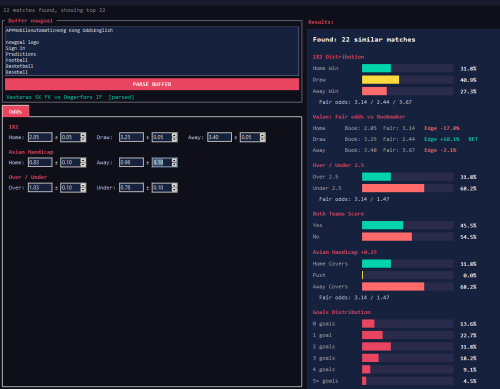Increase the 1X2 Home tolerance with up arrow

click(x=83, y=135)
